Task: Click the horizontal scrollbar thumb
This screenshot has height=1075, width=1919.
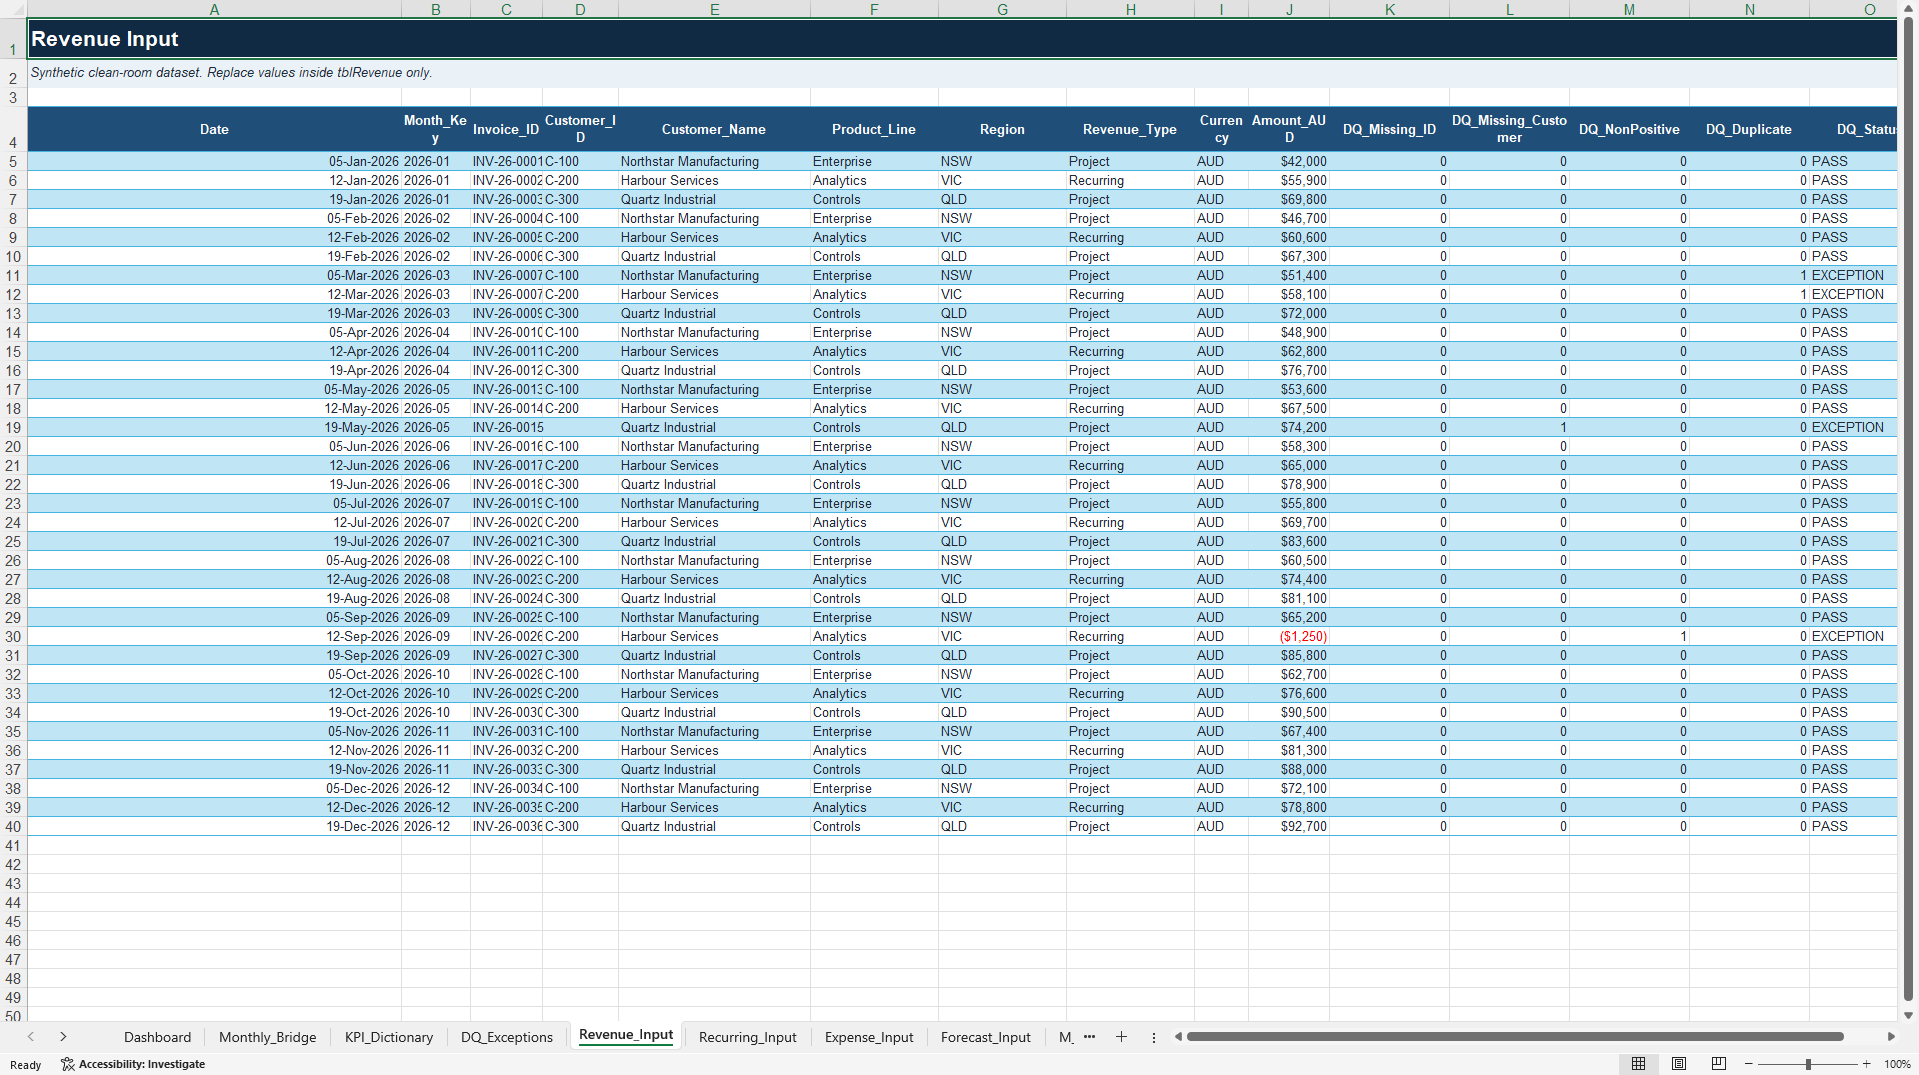Action: 1514,1037
